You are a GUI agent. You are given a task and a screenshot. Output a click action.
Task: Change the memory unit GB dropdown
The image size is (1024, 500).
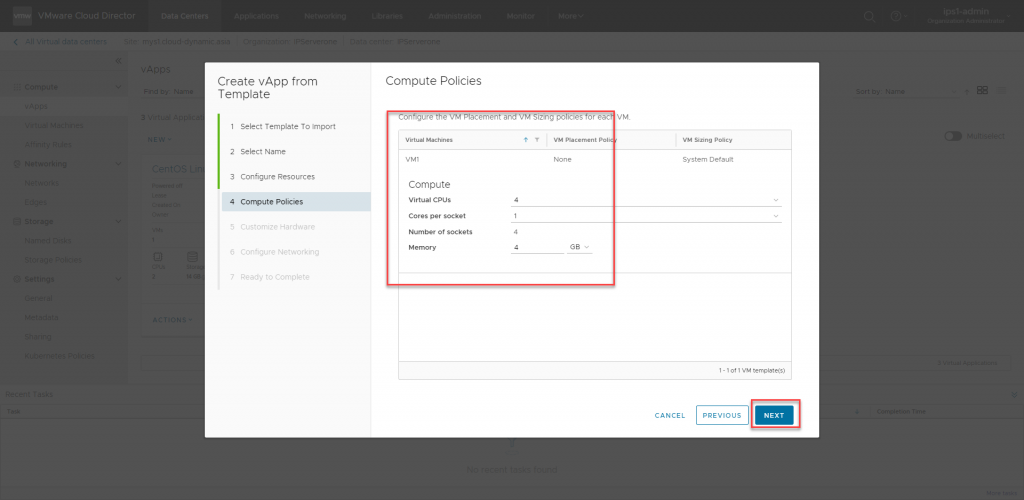pos(579,247)
